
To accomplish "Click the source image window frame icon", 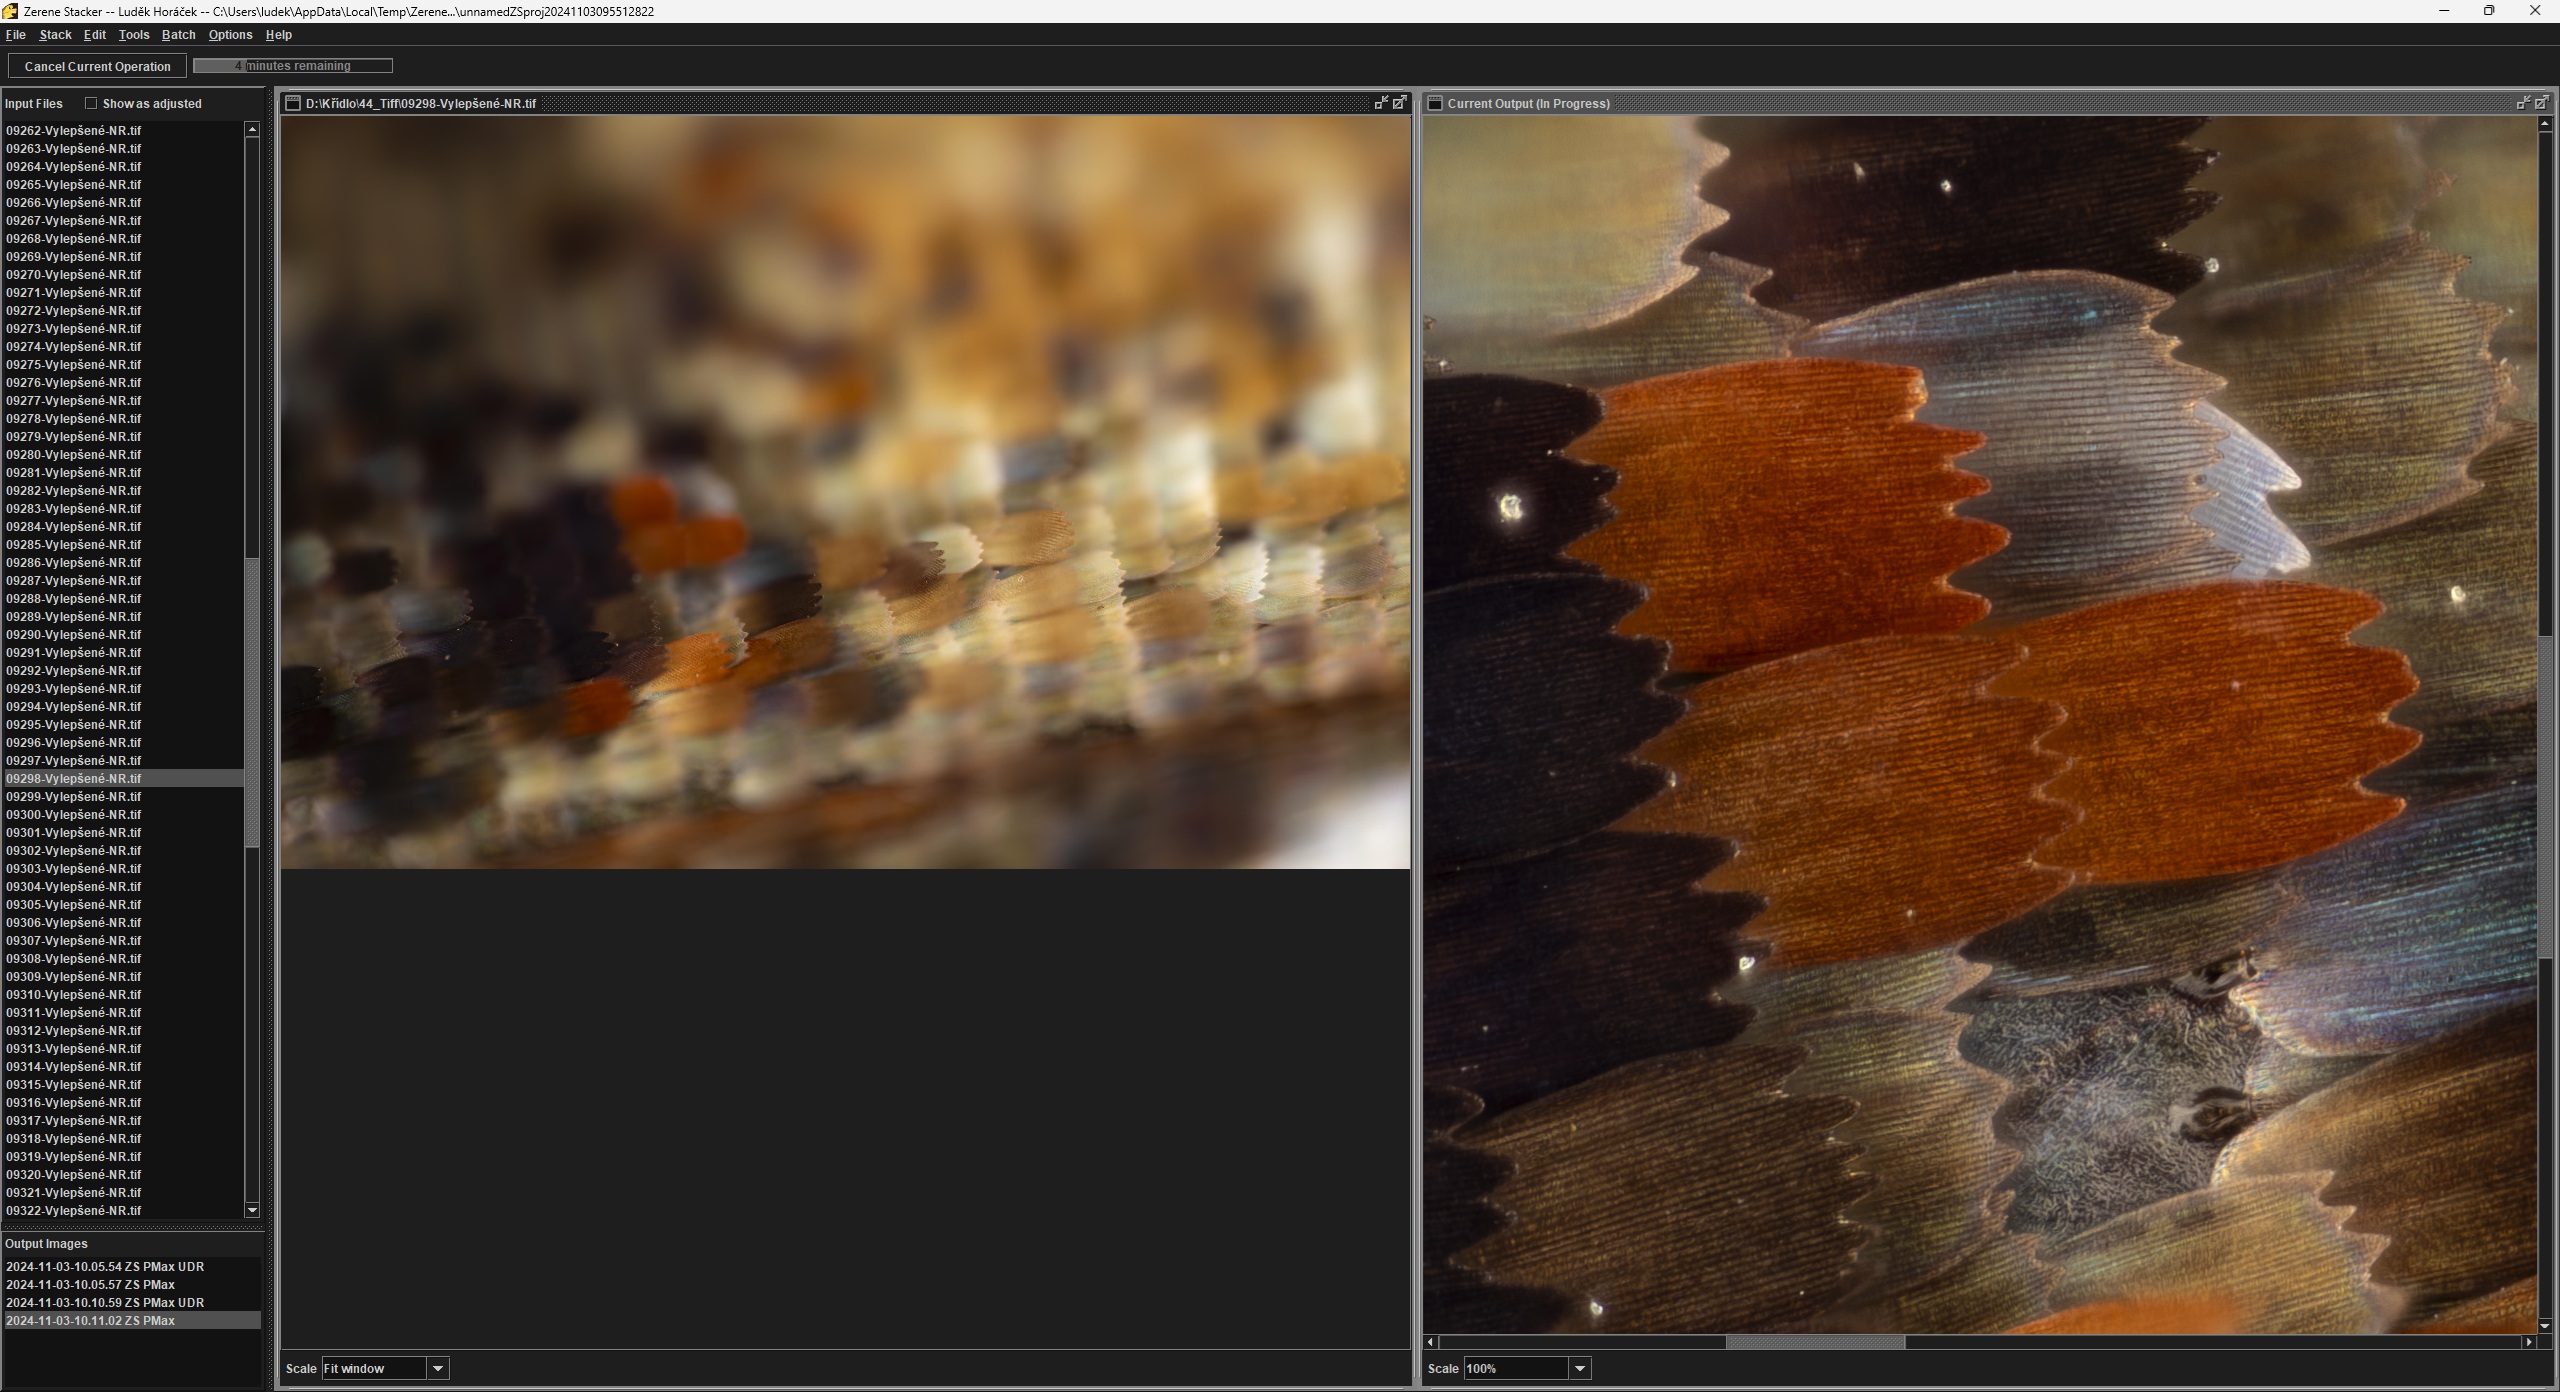I will pyautogui.click(x=293, y=103).
